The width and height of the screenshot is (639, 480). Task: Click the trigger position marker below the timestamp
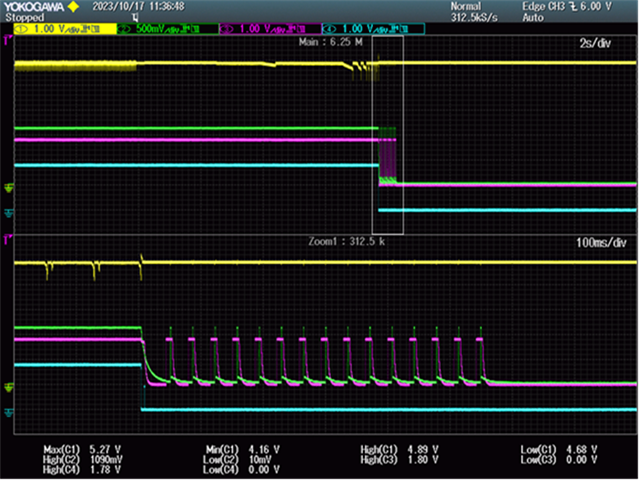135,17
